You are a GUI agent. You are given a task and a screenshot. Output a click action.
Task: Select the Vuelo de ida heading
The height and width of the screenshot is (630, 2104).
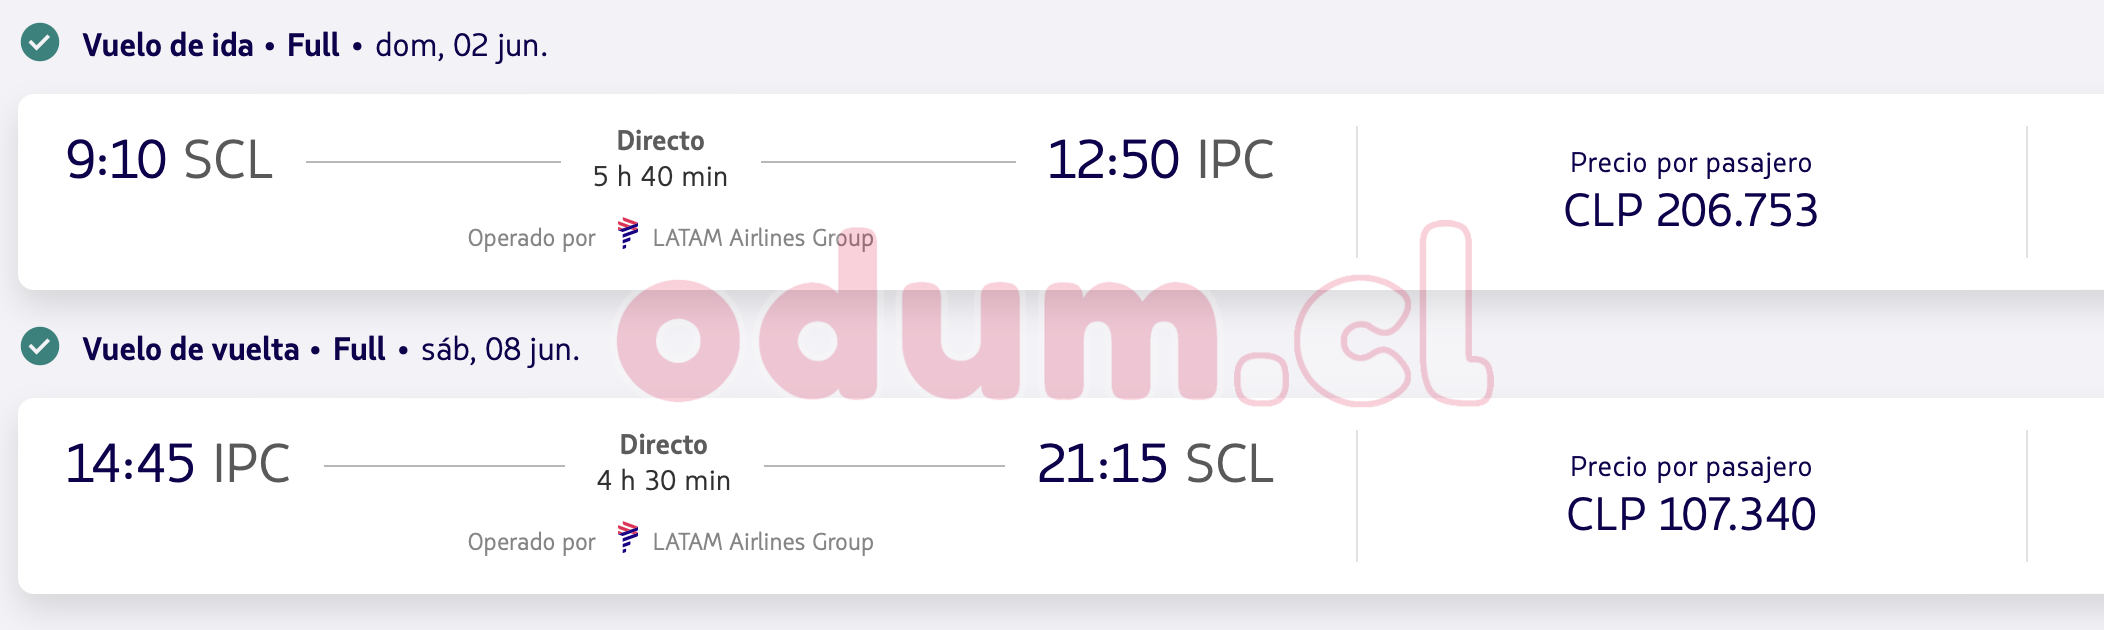point(167,46)
